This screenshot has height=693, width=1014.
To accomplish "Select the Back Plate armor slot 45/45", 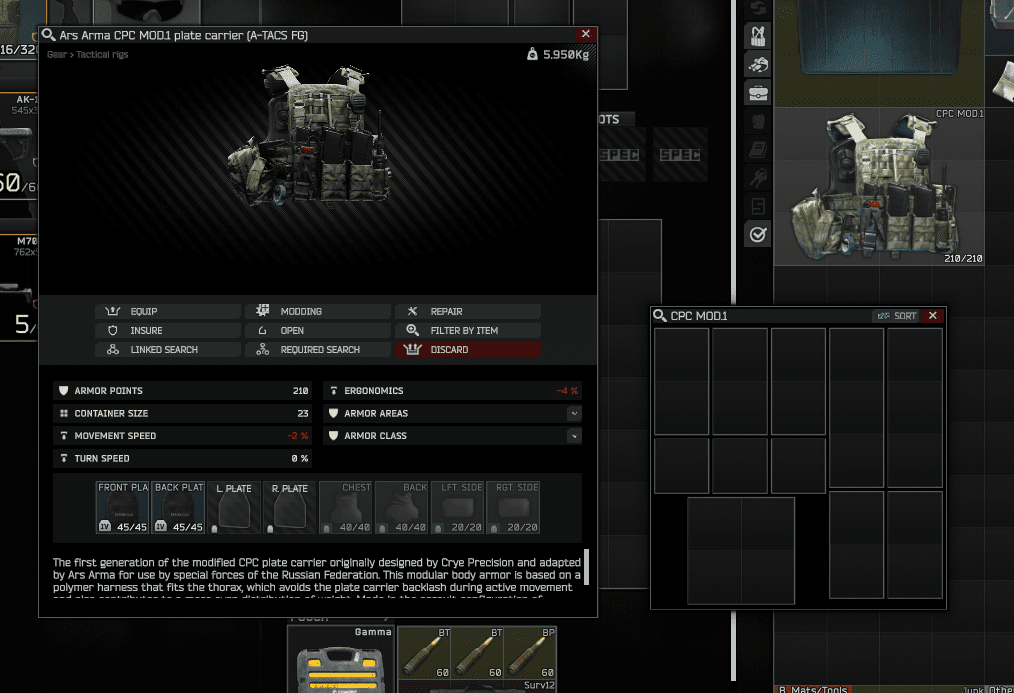I will tap(178, 507).
